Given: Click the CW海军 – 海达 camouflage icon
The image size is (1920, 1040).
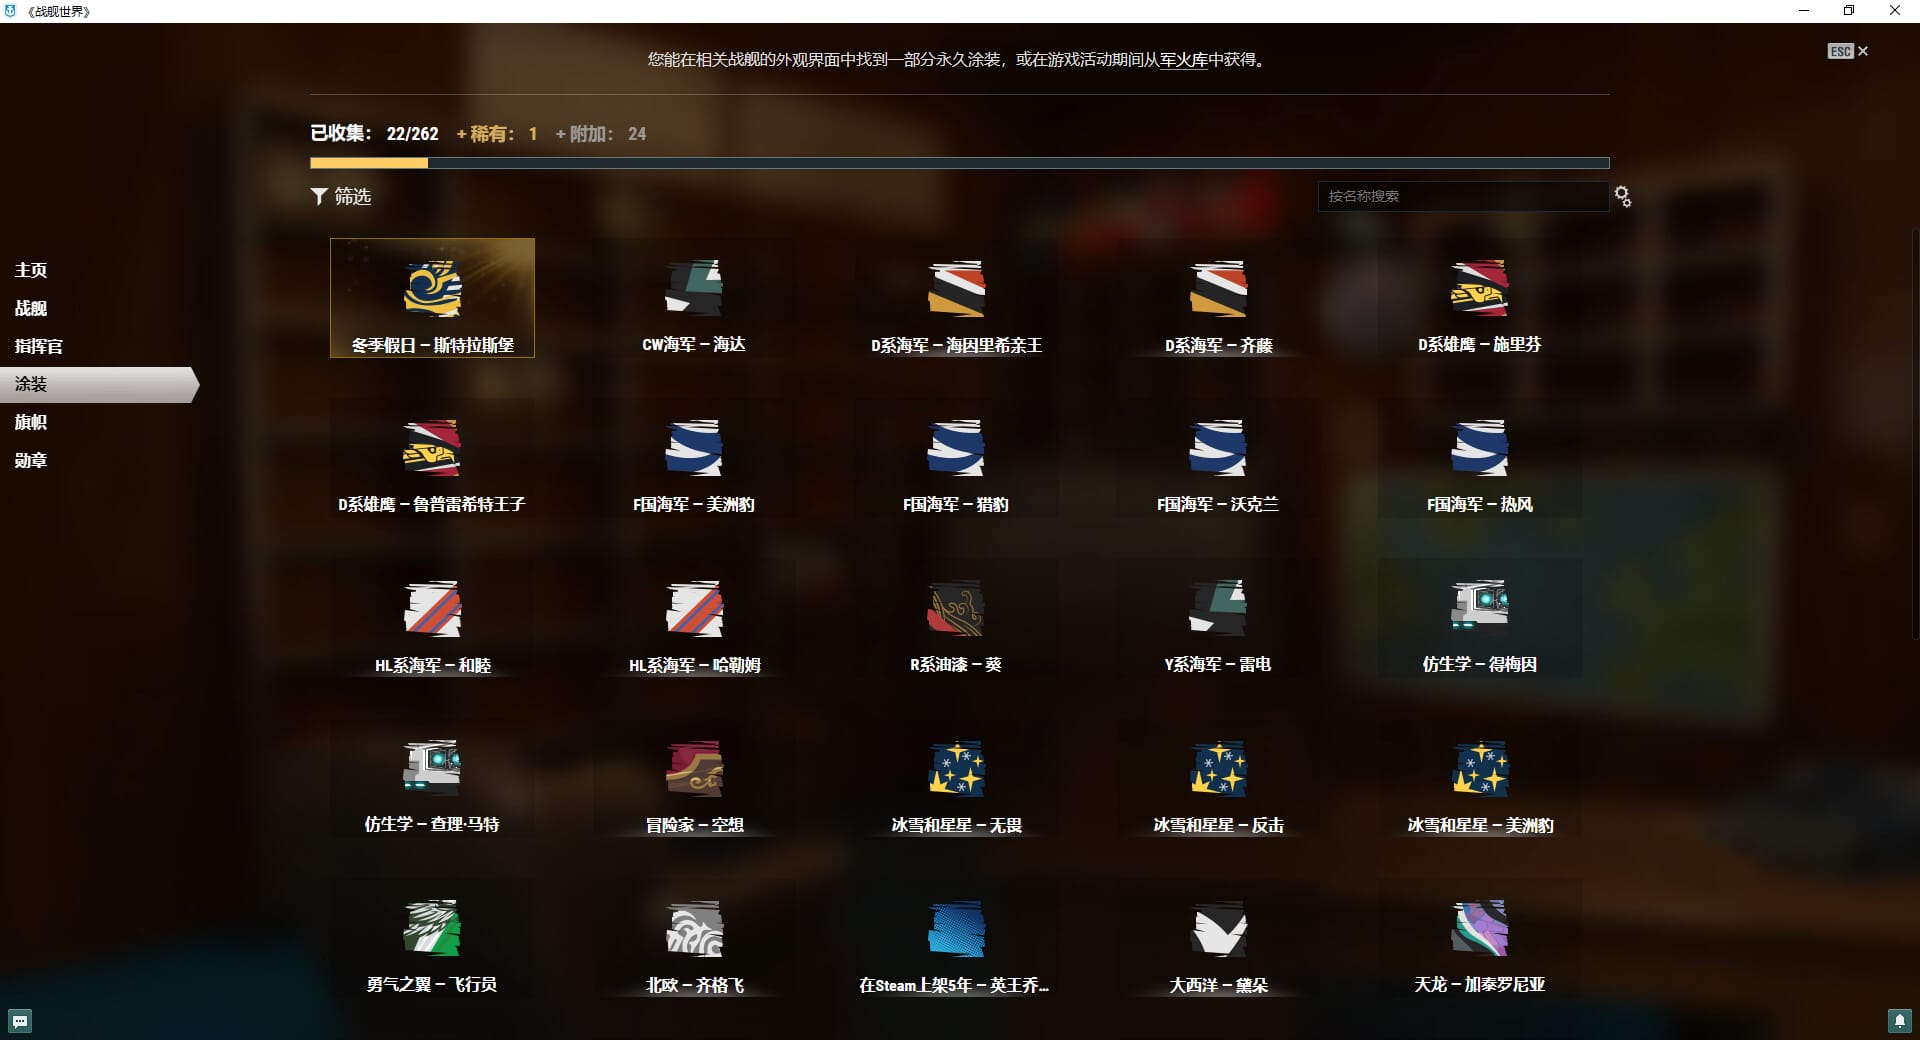Looking at the screenshot, I should [x=694, y=290].
